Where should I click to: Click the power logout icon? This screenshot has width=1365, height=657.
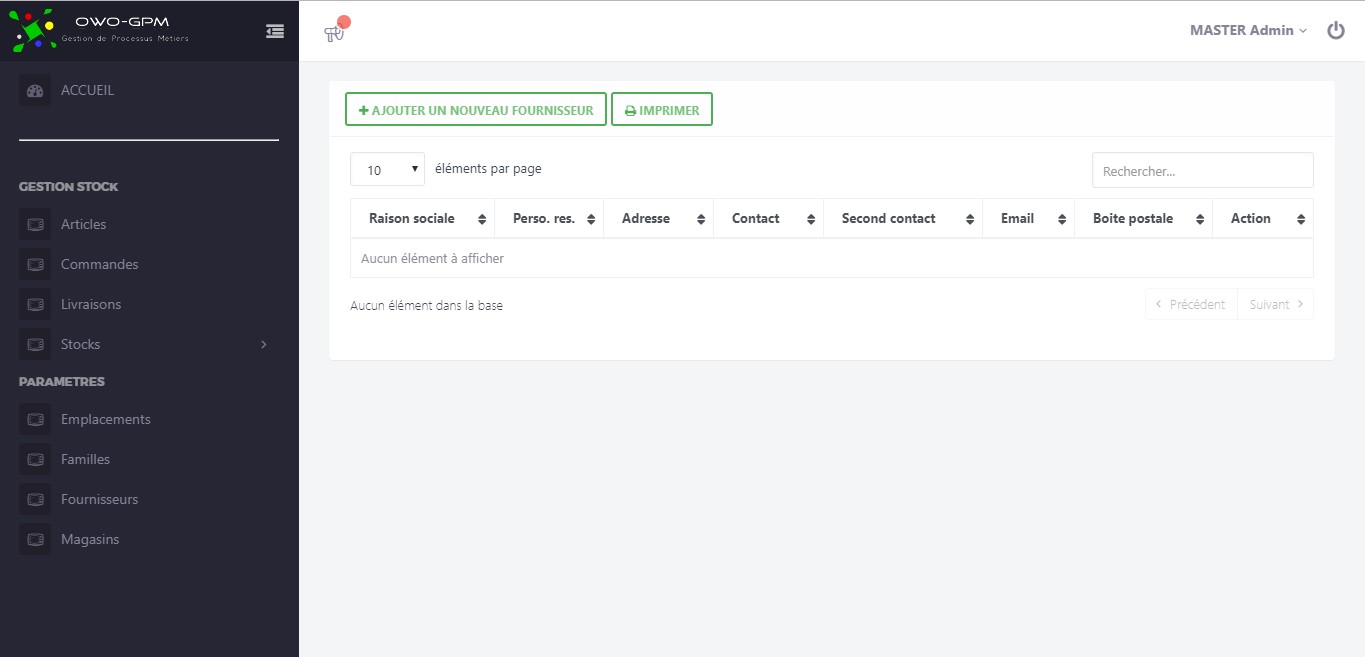coord(1336,31)
